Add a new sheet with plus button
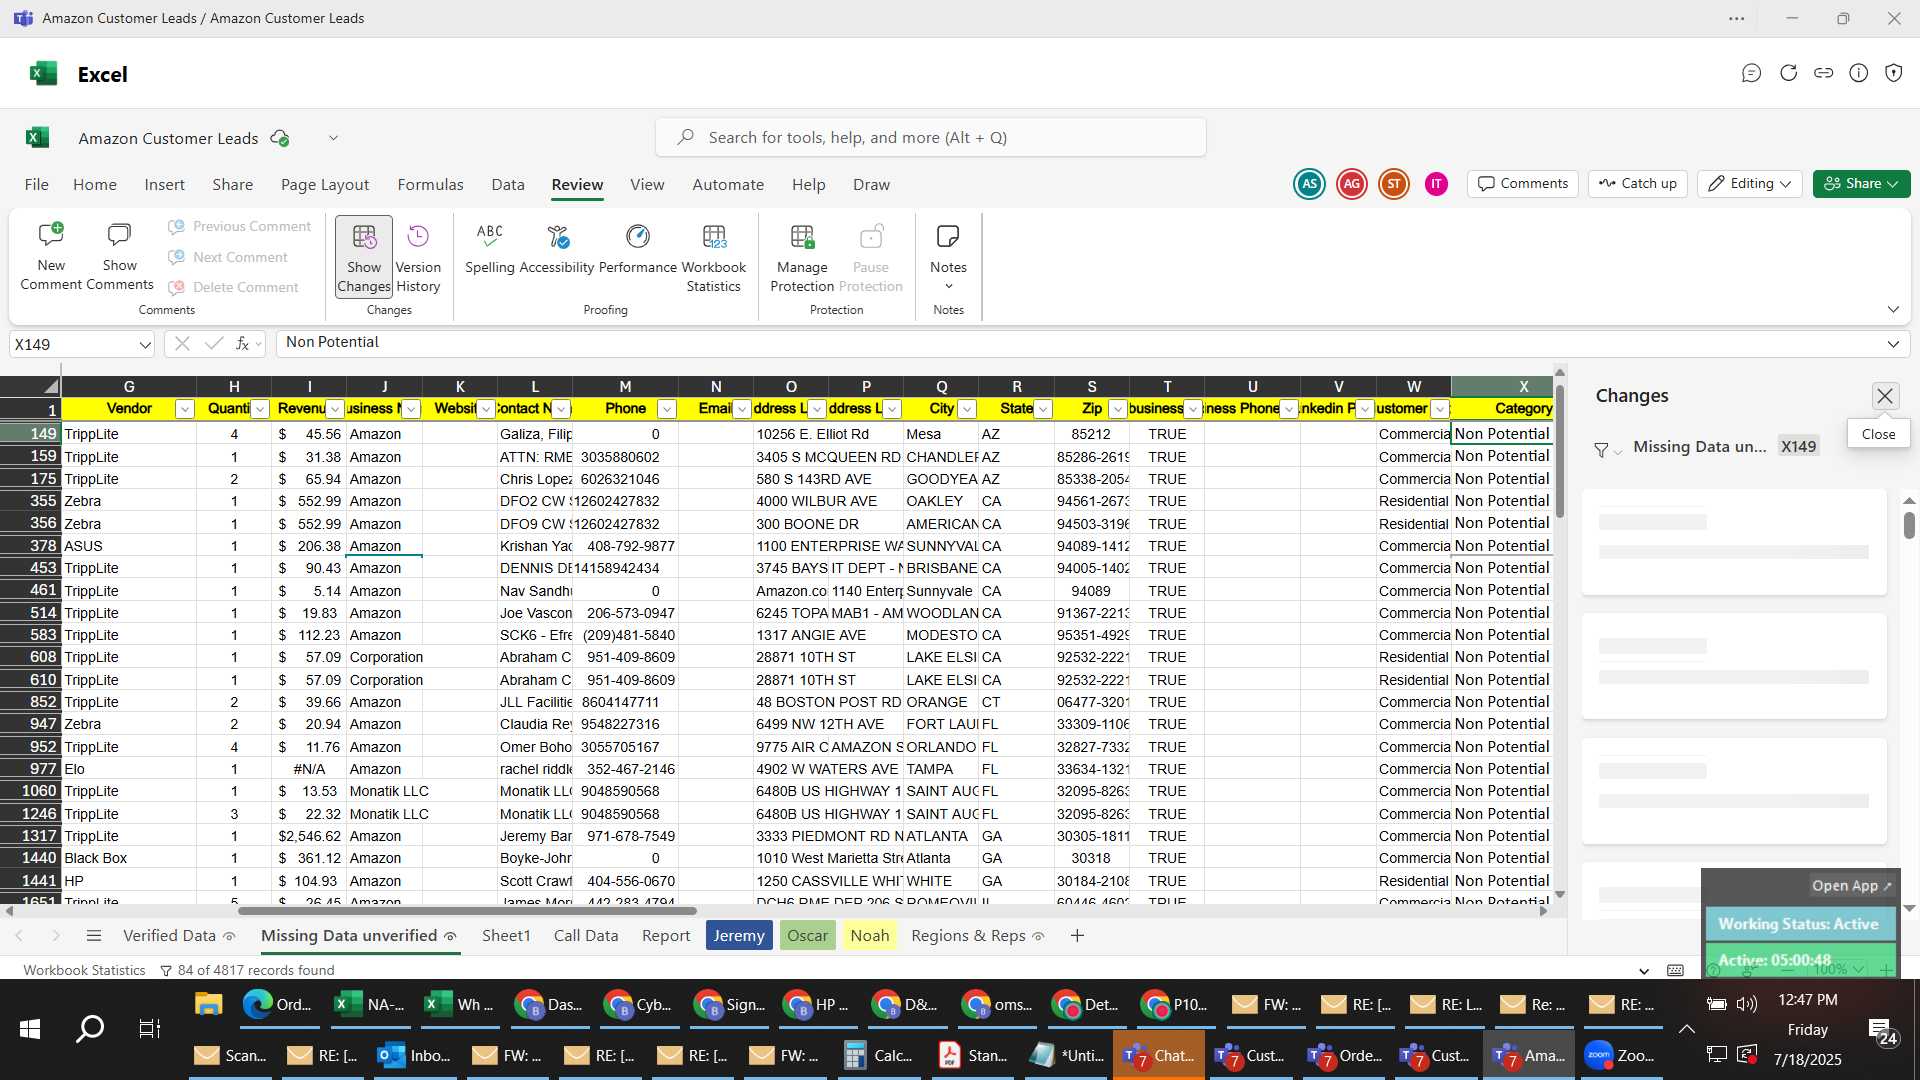This screenshot has width=1920, height=1080. tap(1077, 936)
